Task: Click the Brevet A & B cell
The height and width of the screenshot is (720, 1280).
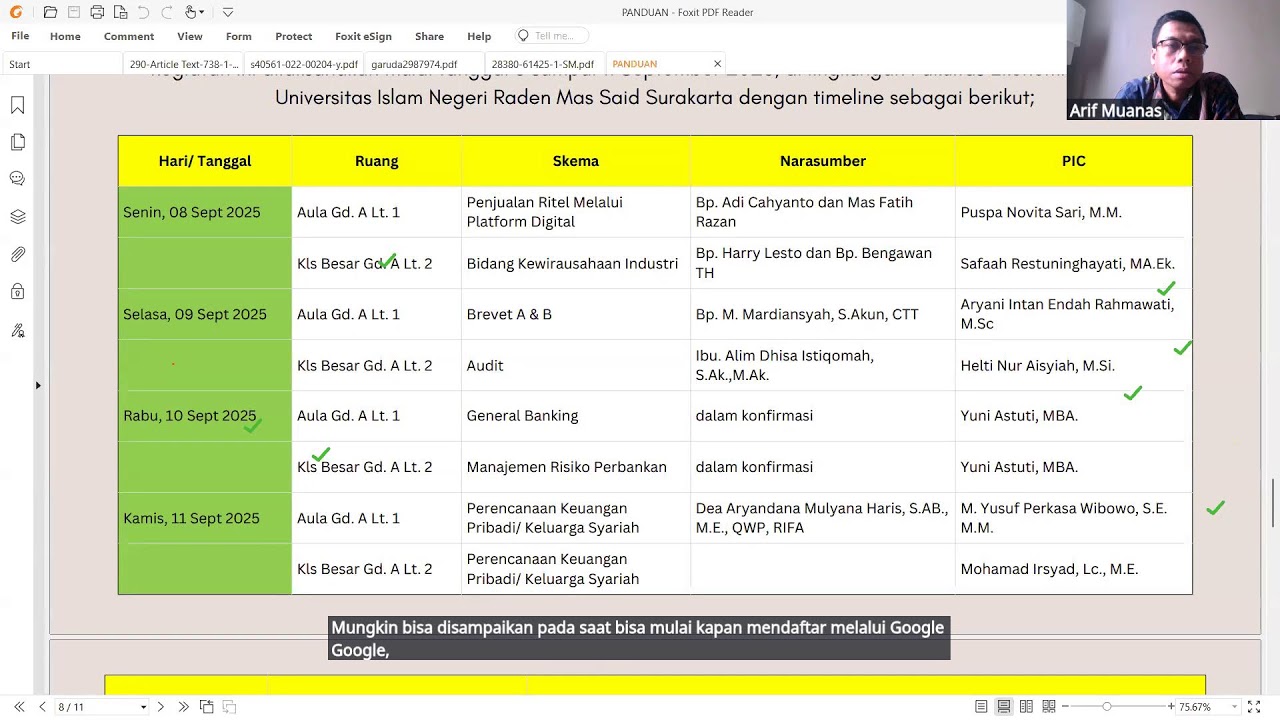Action: (575, 314)
